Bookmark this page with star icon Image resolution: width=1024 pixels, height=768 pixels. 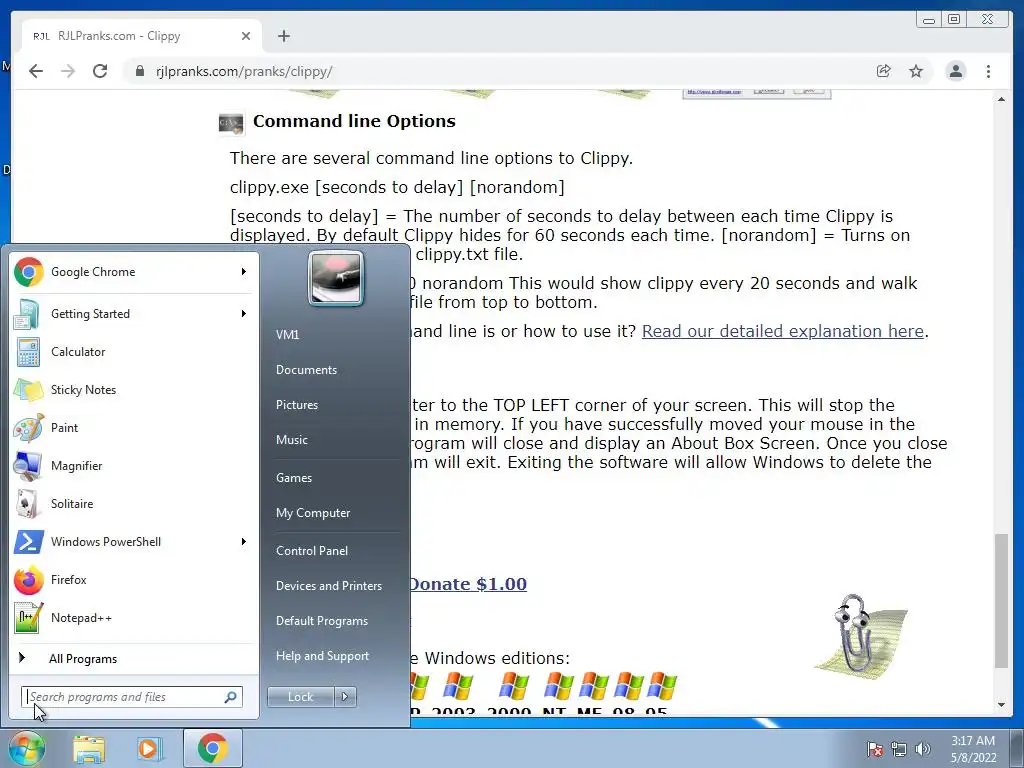pyautogui.click(x=916, y=71)
